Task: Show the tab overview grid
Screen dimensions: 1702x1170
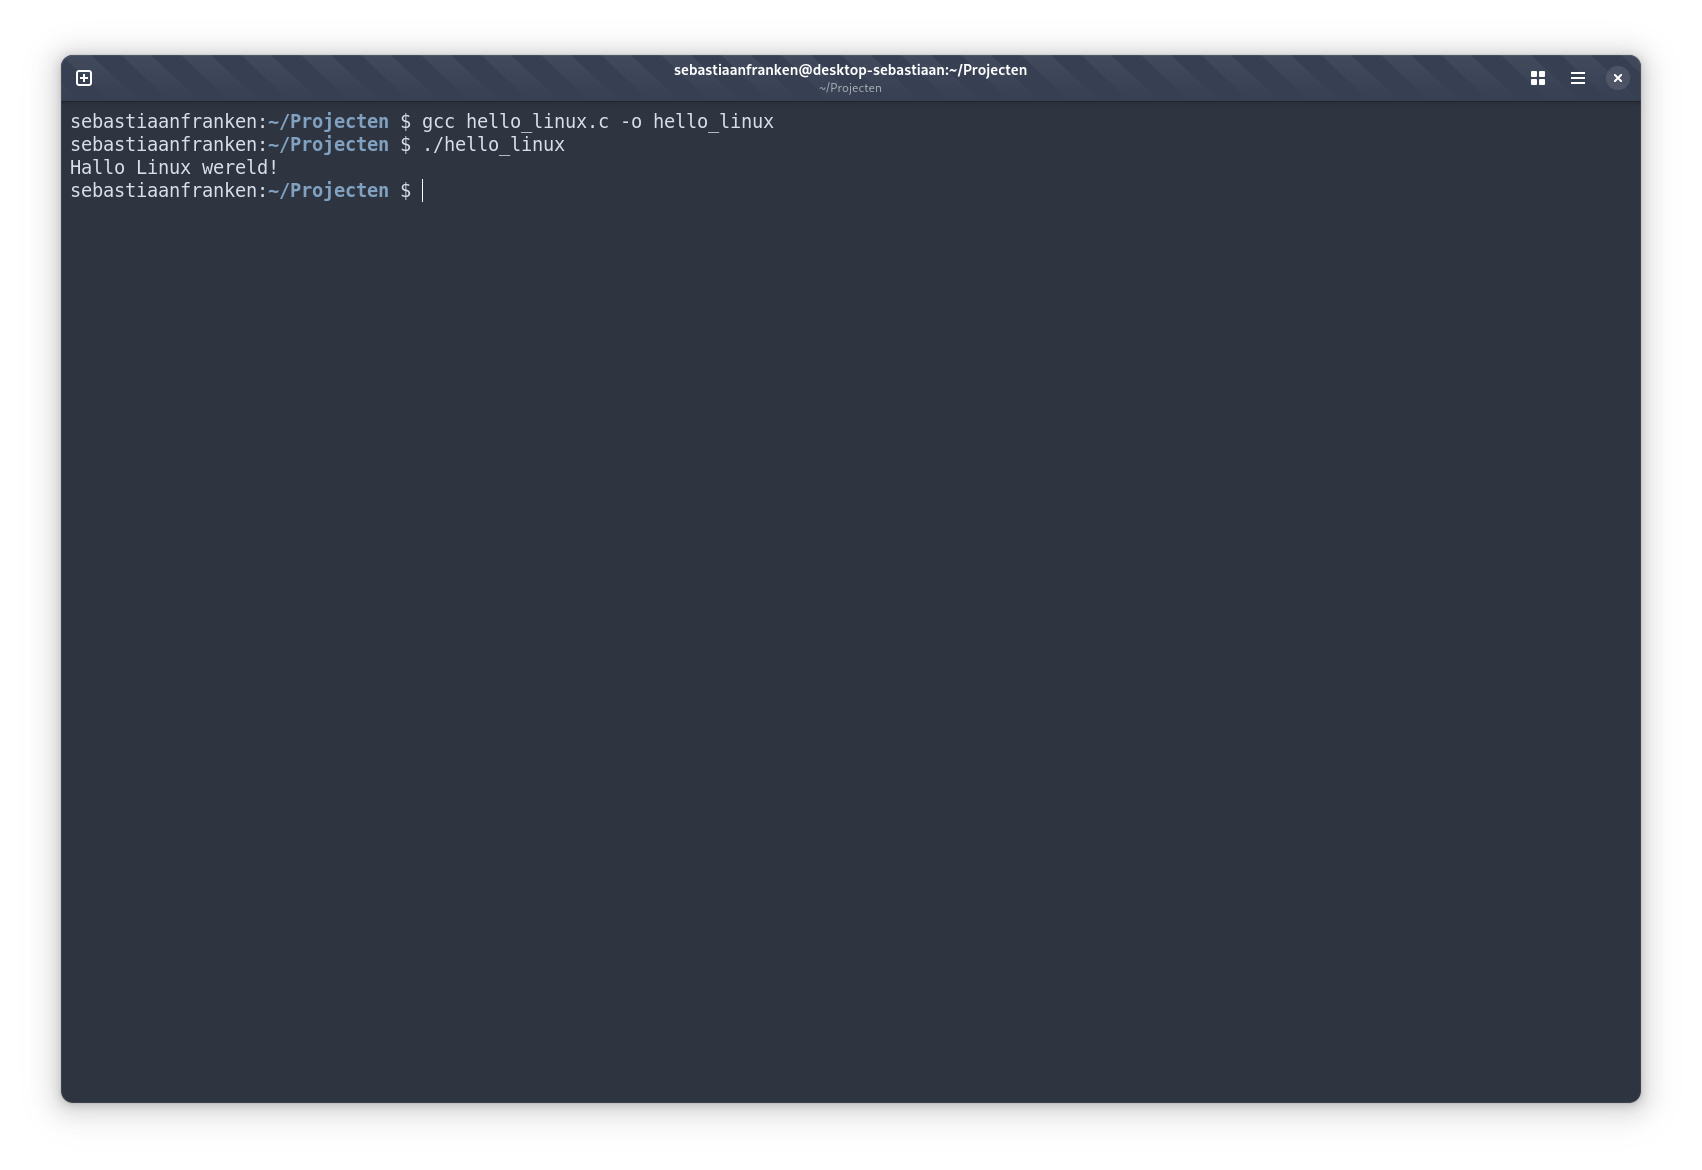Action: click(1538, 78)
